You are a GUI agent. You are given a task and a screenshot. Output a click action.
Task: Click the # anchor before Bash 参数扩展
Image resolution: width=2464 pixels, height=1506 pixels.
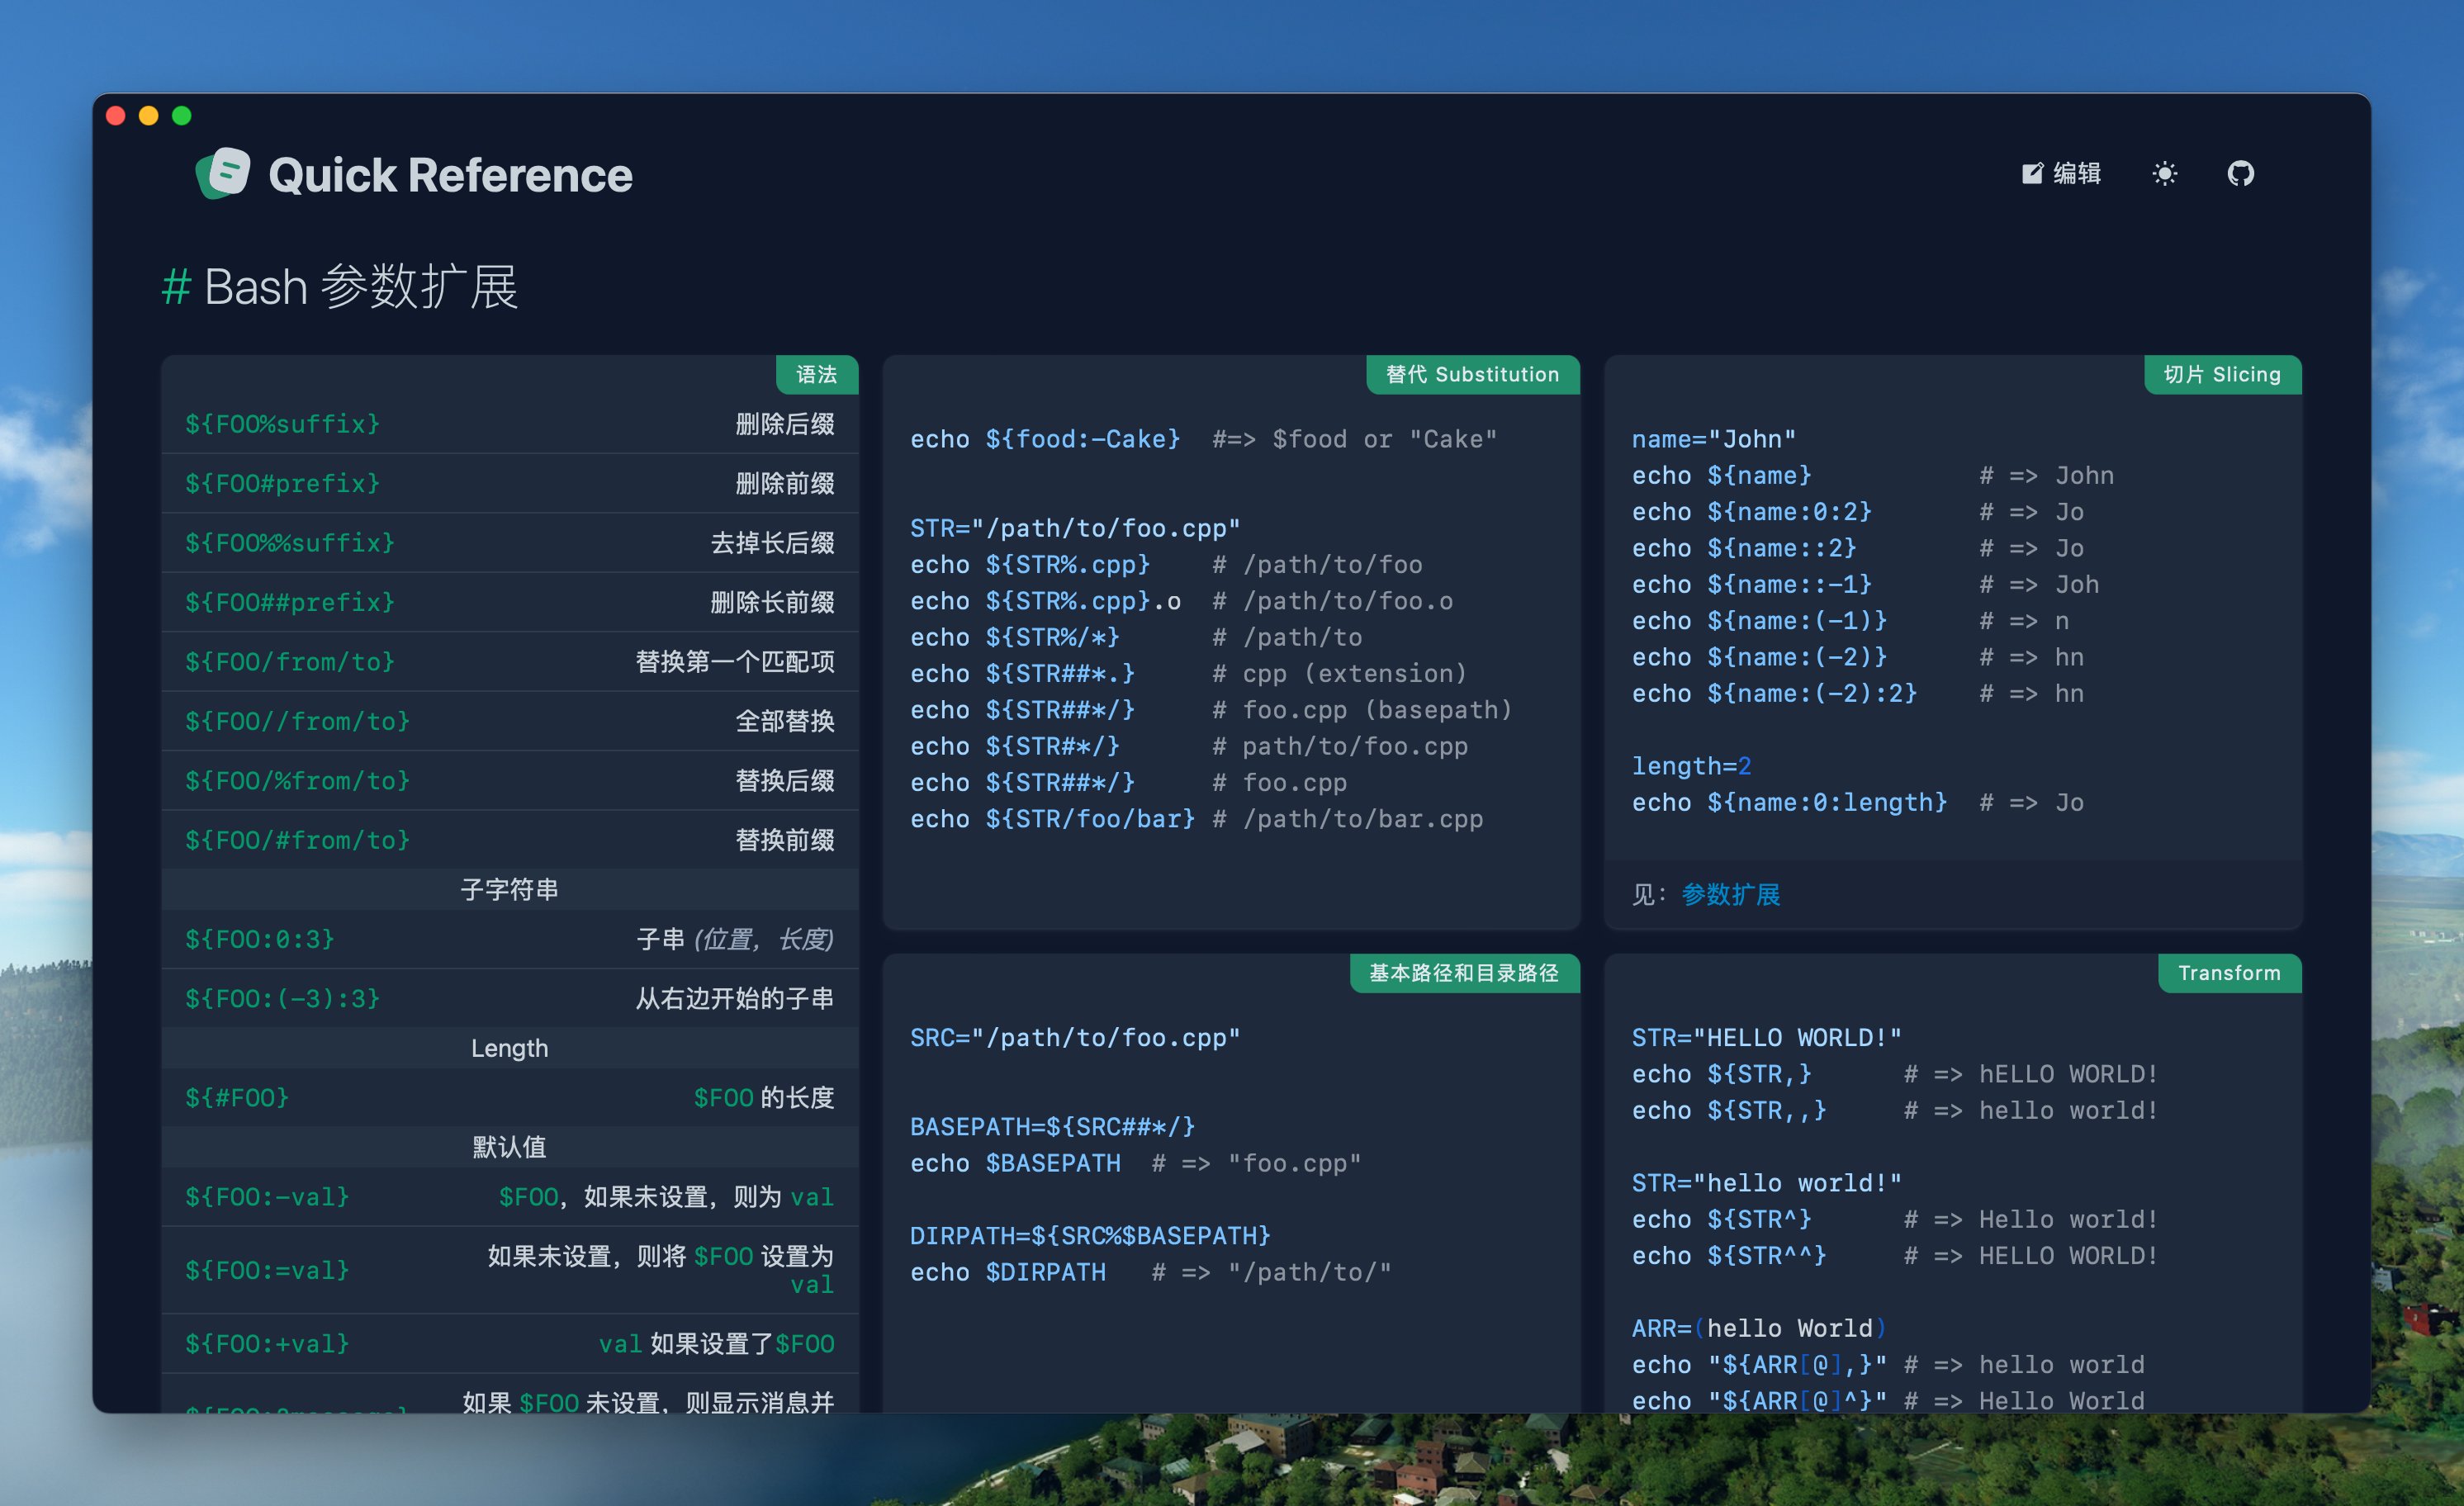[x=176, y=288]
